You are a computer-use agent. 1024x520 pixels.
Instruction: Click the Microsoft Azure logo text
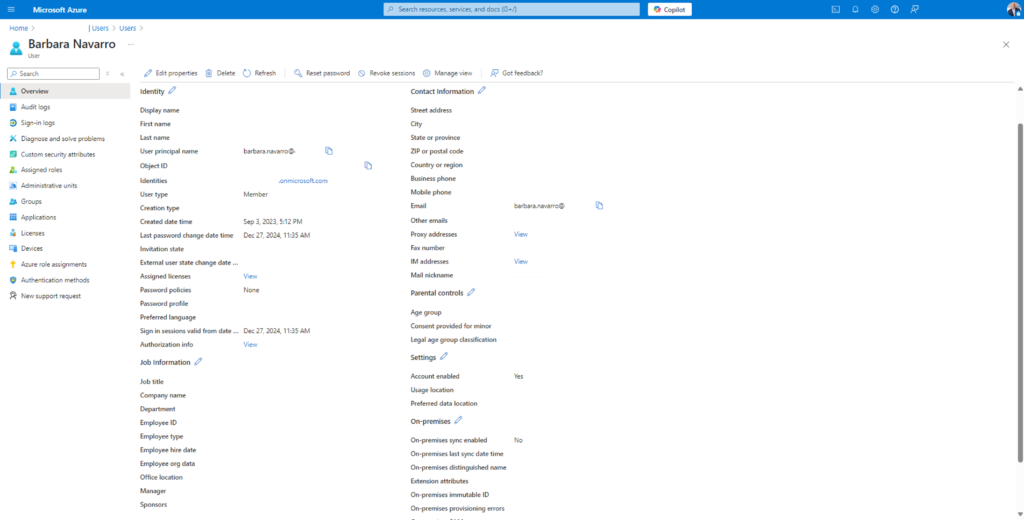click(x=59, y=9)
